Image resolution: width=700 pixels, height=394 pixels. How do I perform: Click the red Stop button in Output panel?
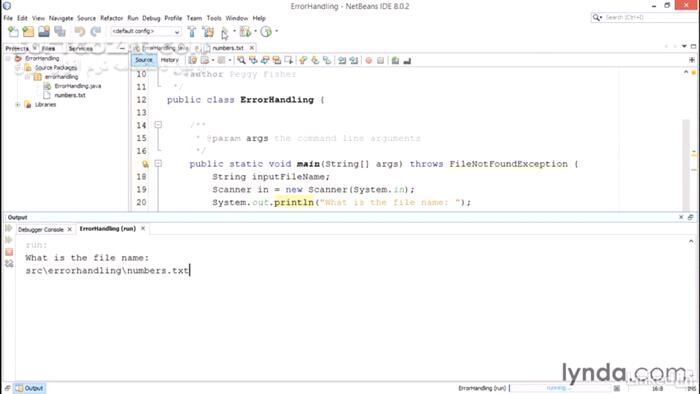9,252
